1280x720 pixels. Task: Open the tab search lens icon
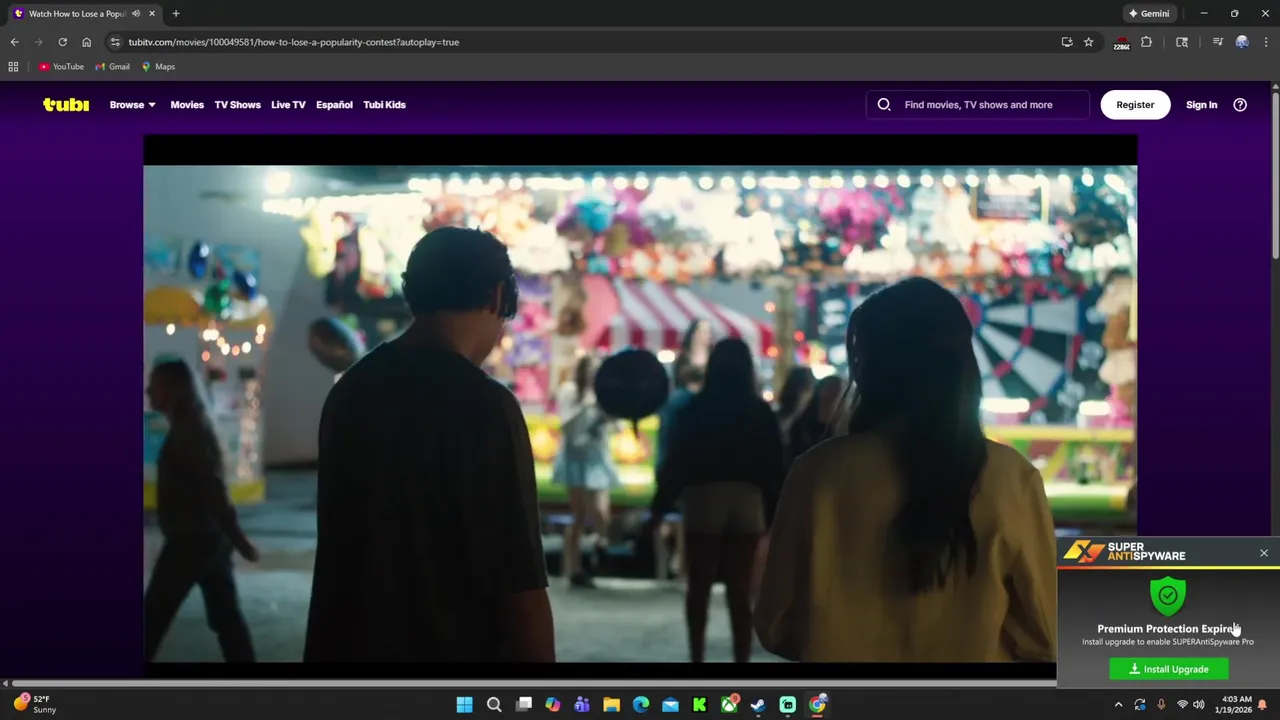(1182, 42)
